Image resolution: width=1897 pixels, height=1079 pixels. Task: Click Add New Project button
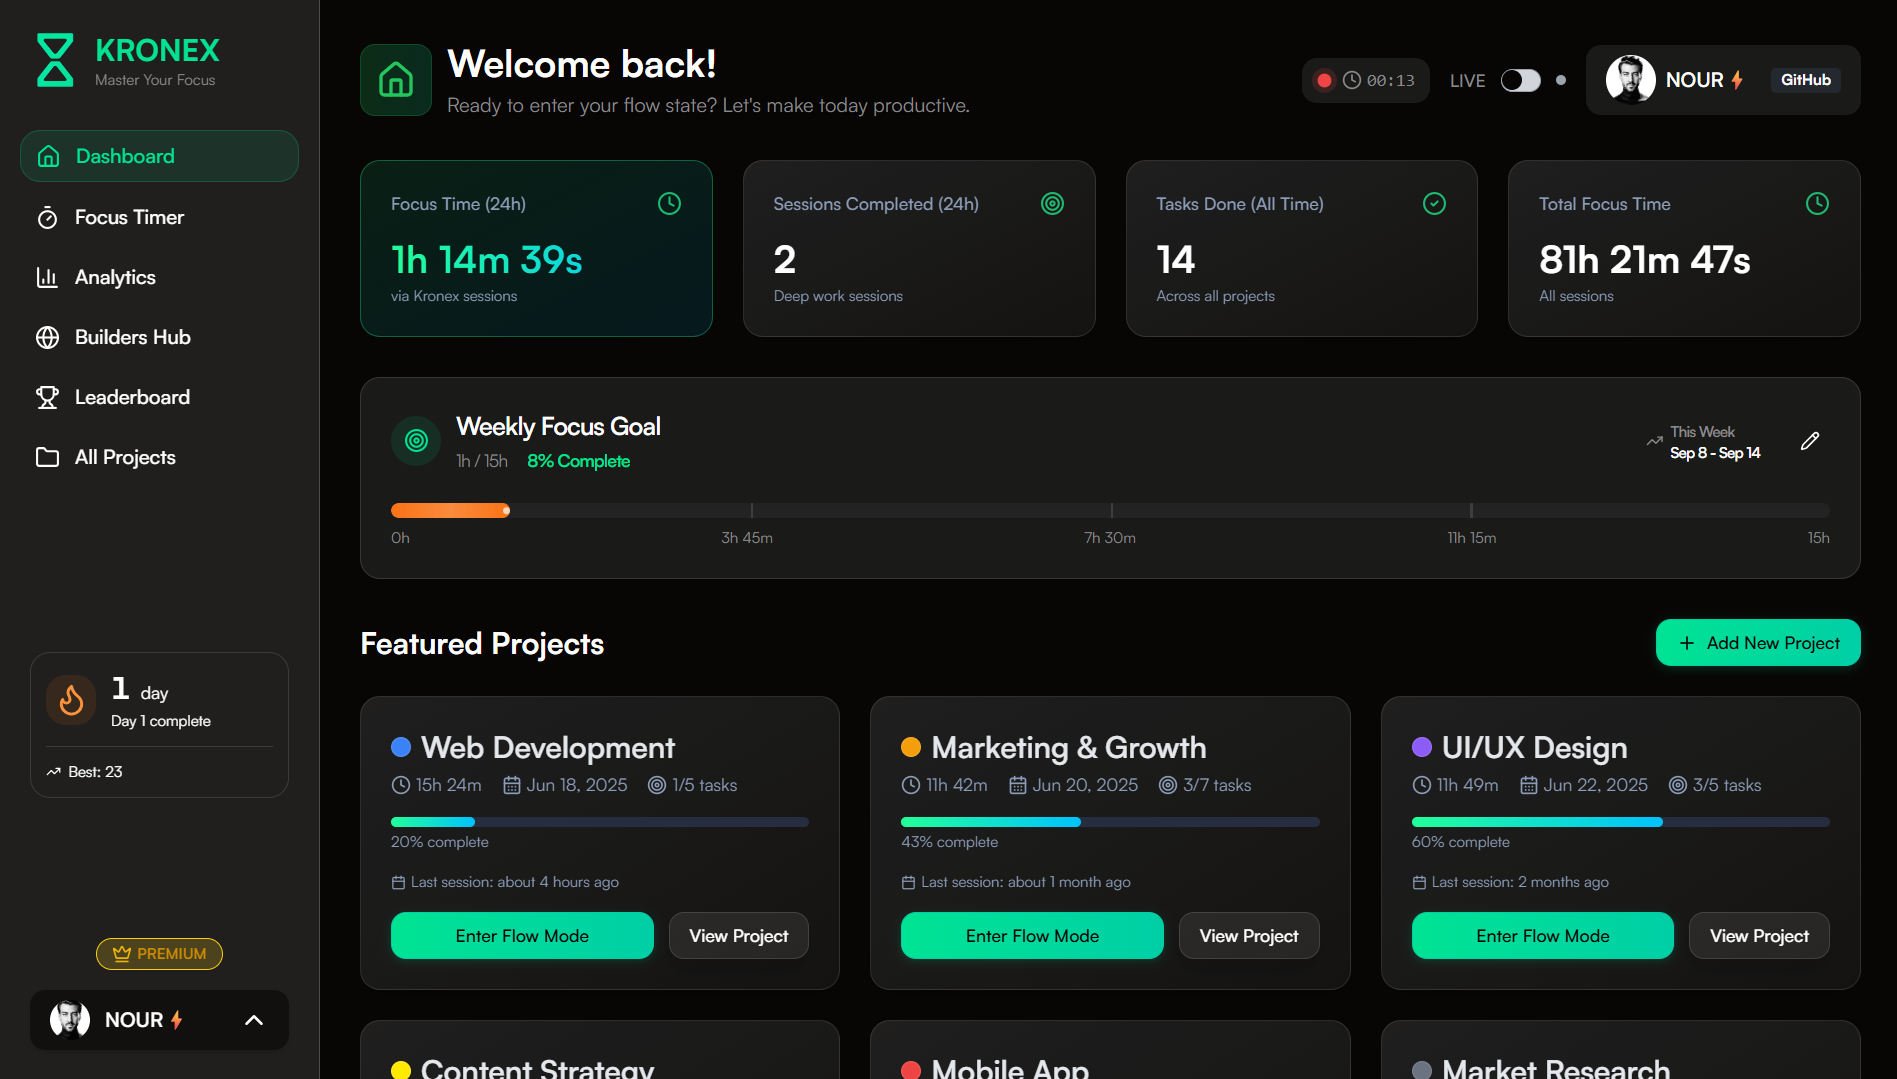(1758, 643)
